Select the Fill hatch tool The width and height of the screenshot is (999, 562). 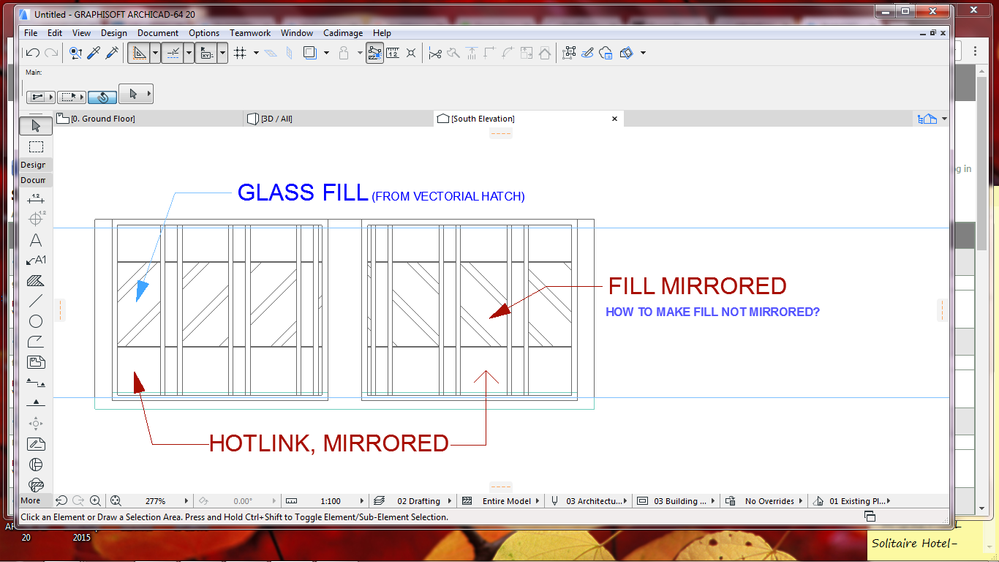point(36,280)
